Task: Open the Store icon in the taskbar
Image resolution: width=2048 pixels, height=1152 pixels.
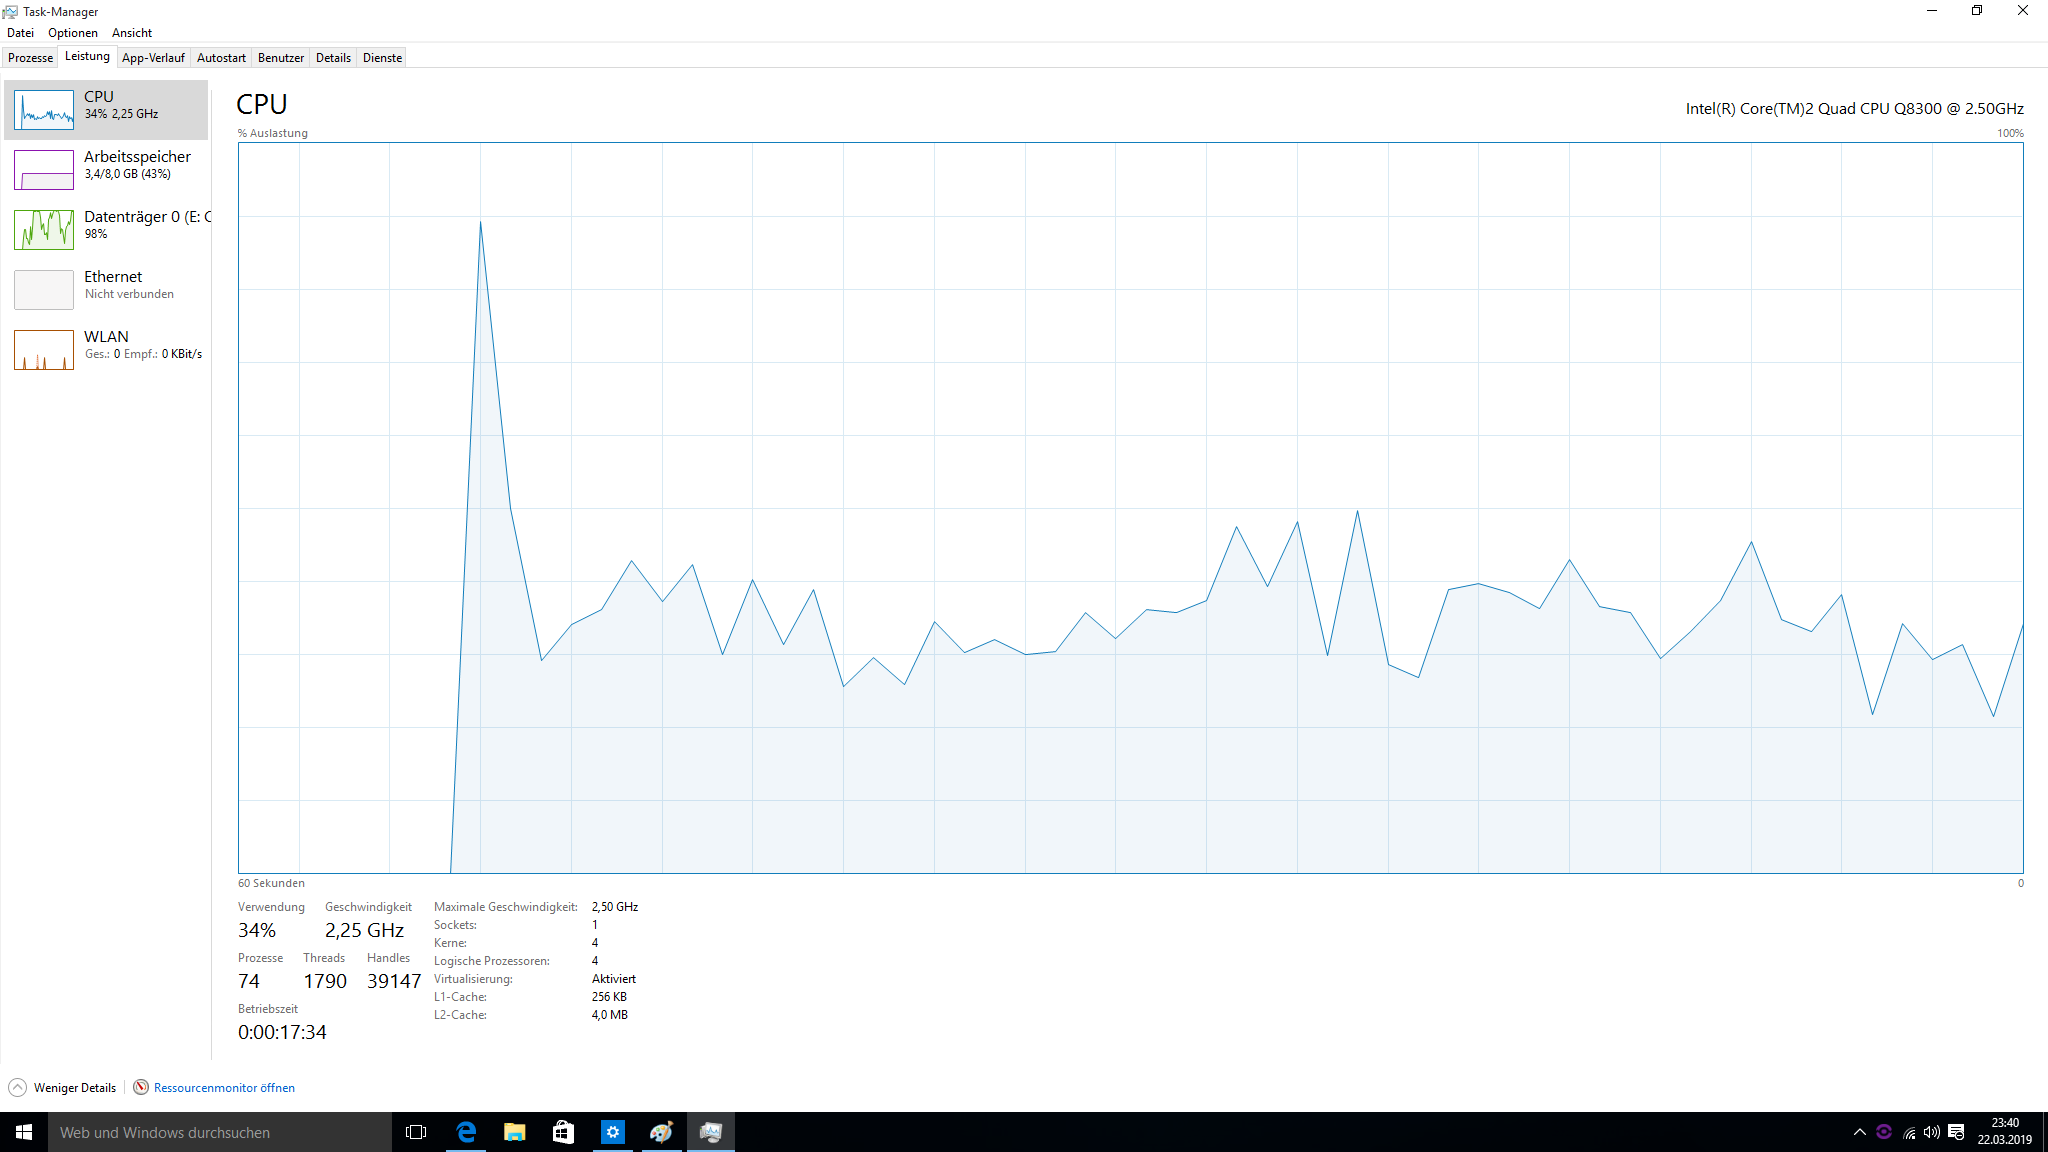Action: coord(563,1132)
